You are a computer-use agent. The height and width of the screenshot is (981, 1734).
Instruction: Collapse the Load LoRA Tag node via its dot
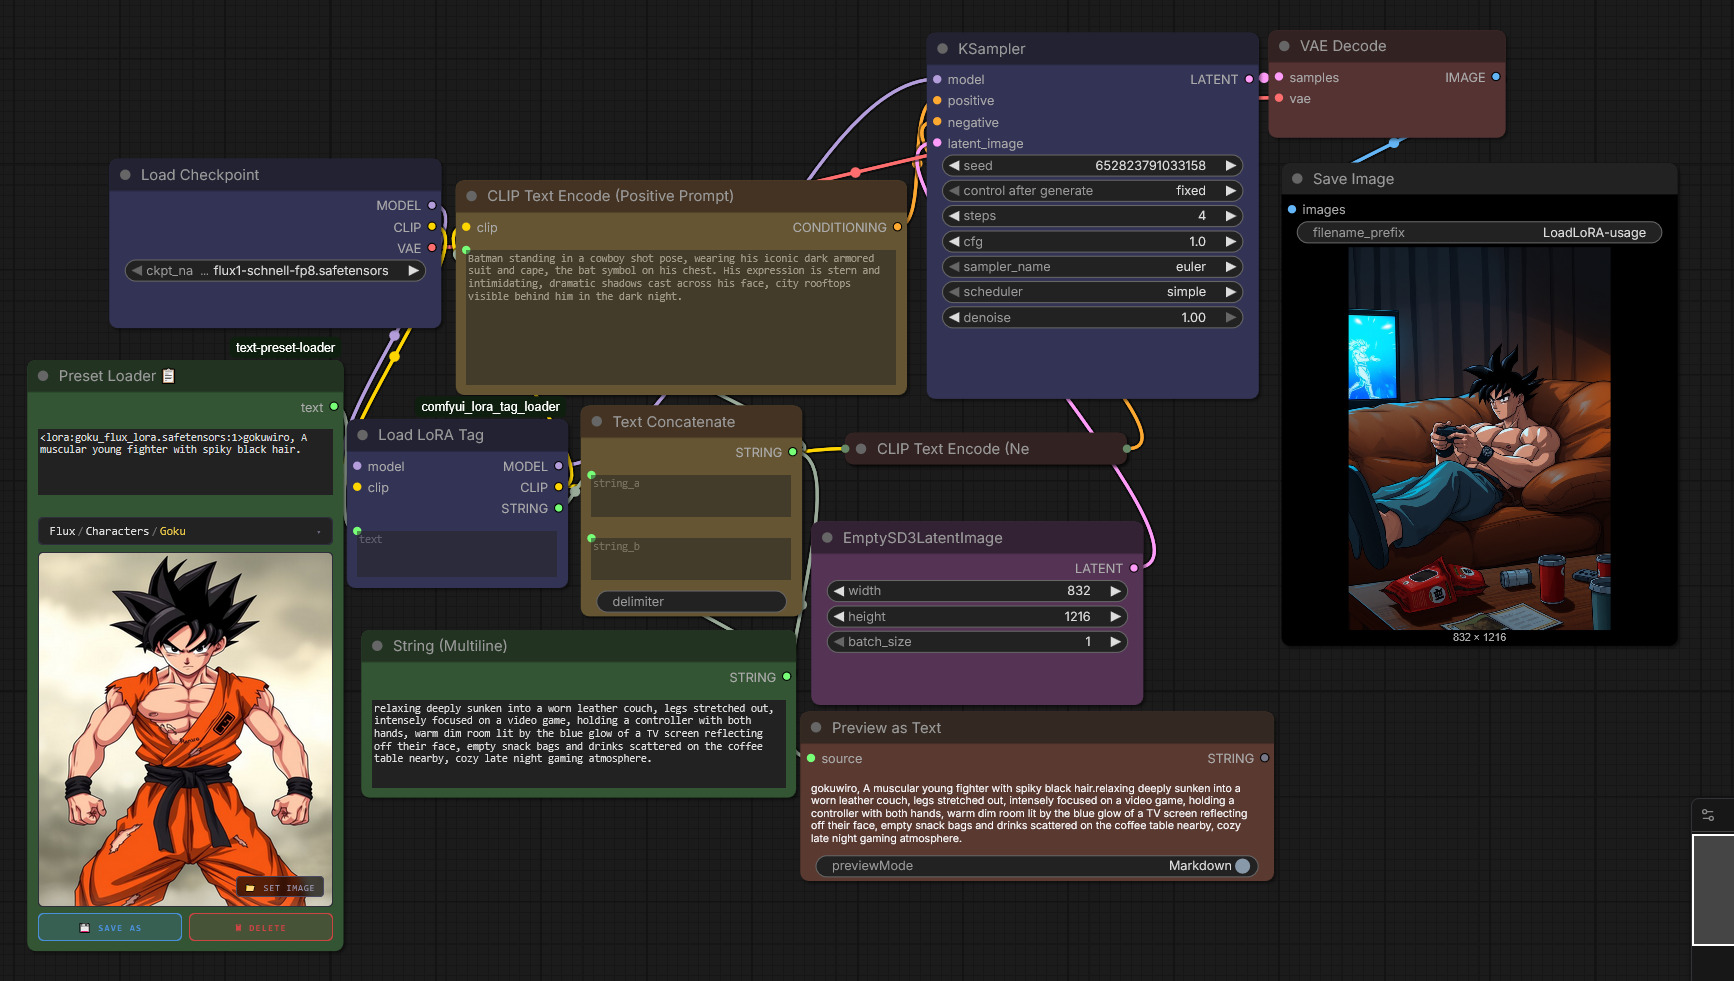[x=363, y=435]
